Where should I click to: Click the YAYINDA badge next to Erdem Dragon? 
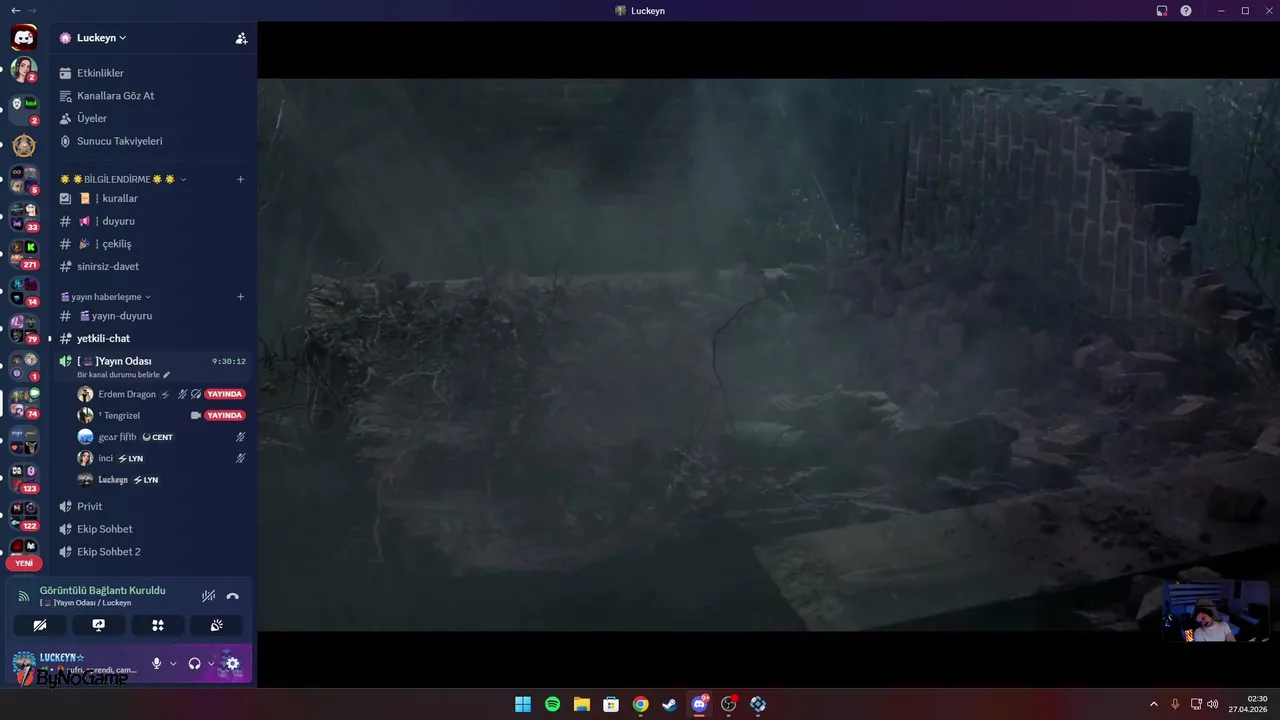225,394
